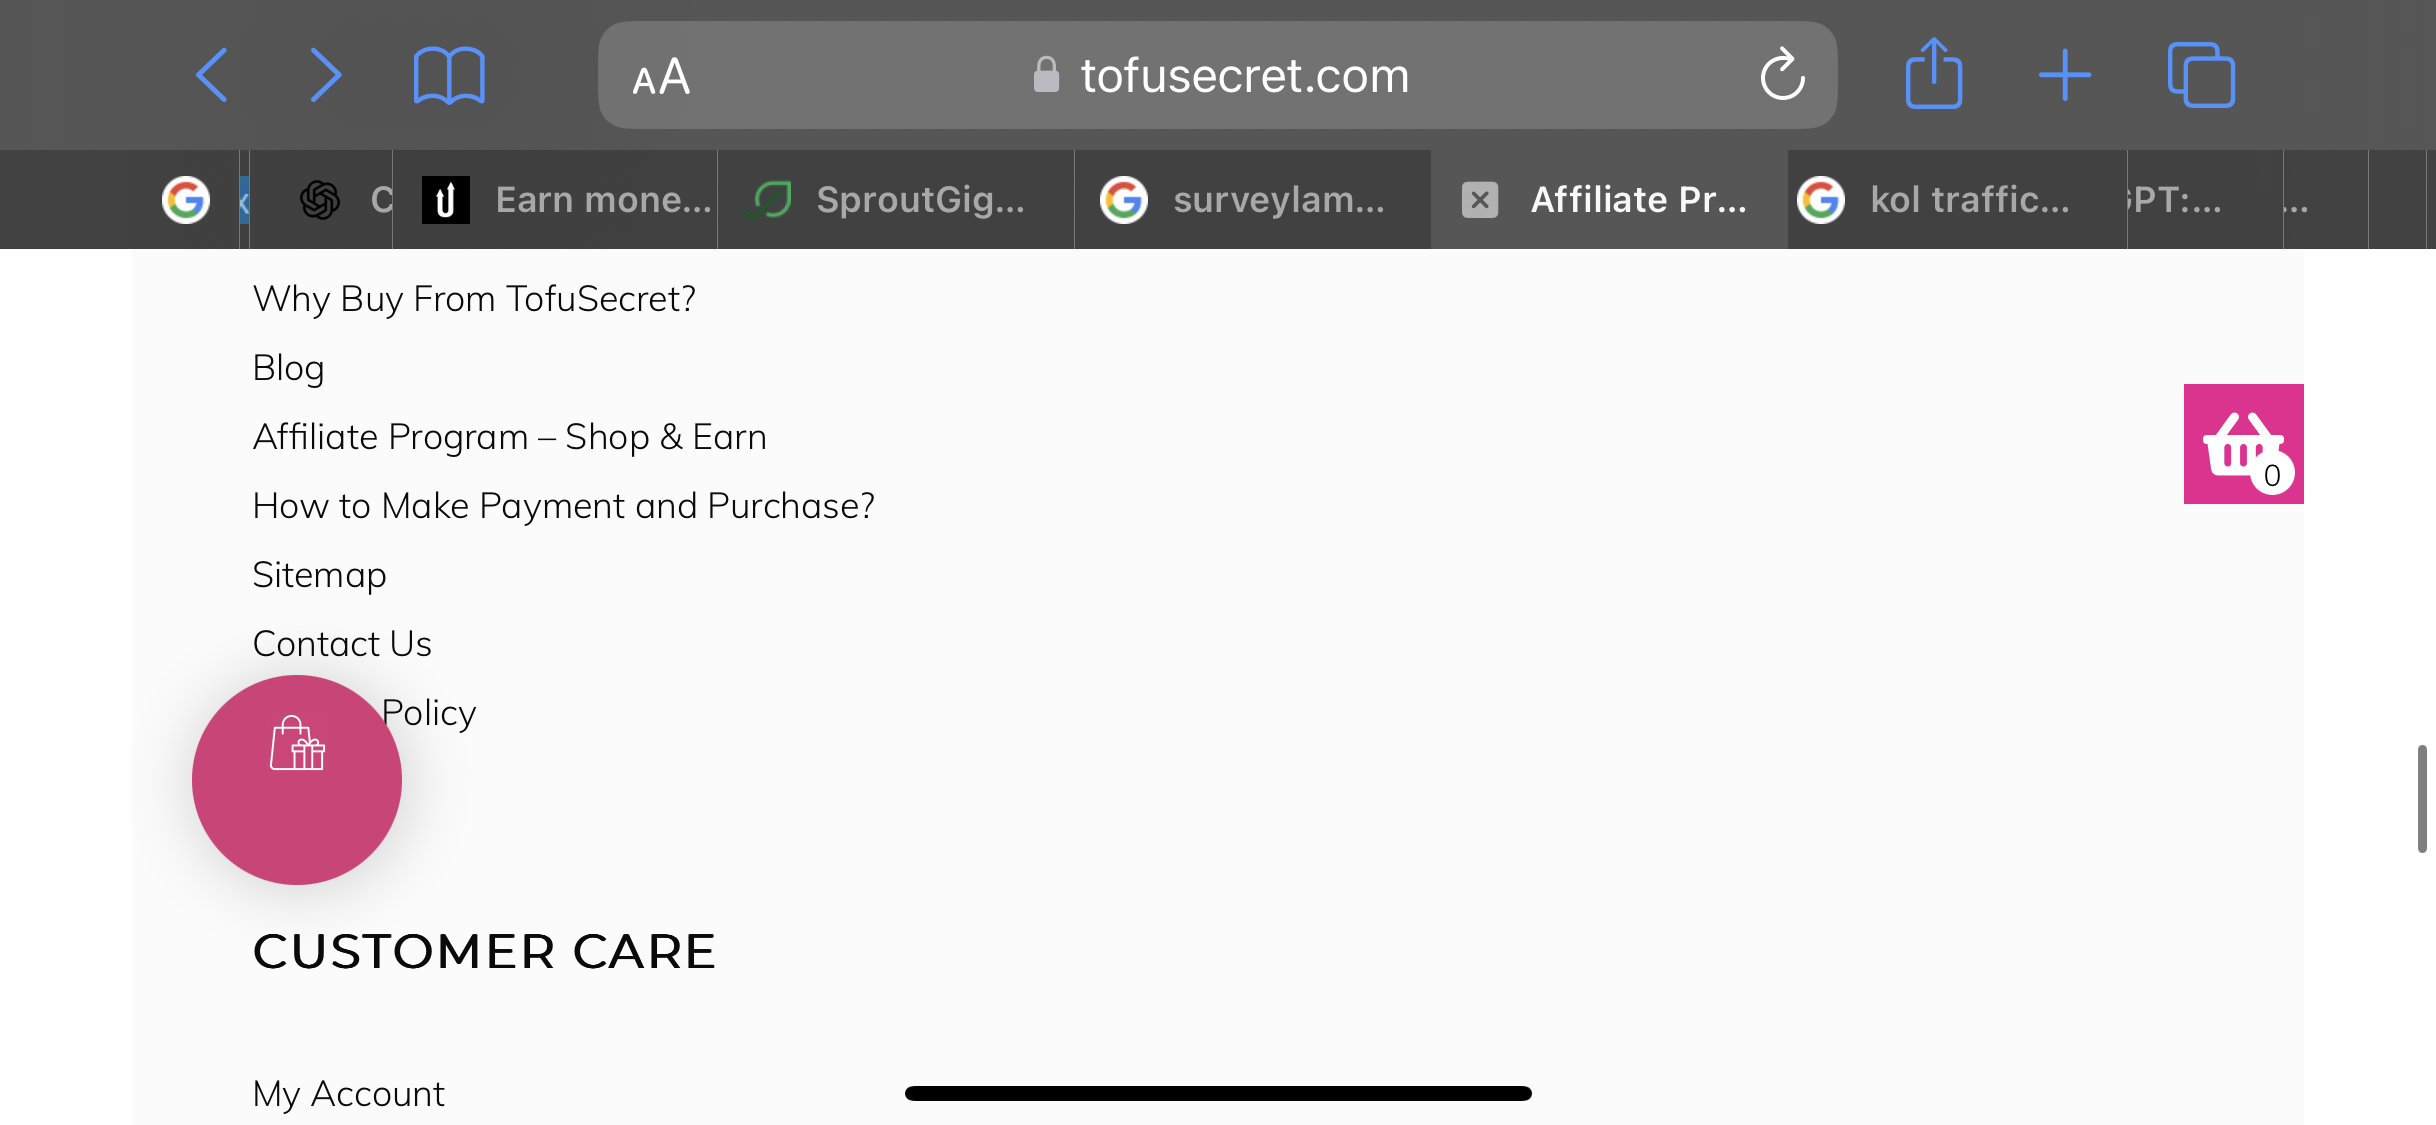
Task: Reload the tofusecret.com page
Action: click(1782, 75)
